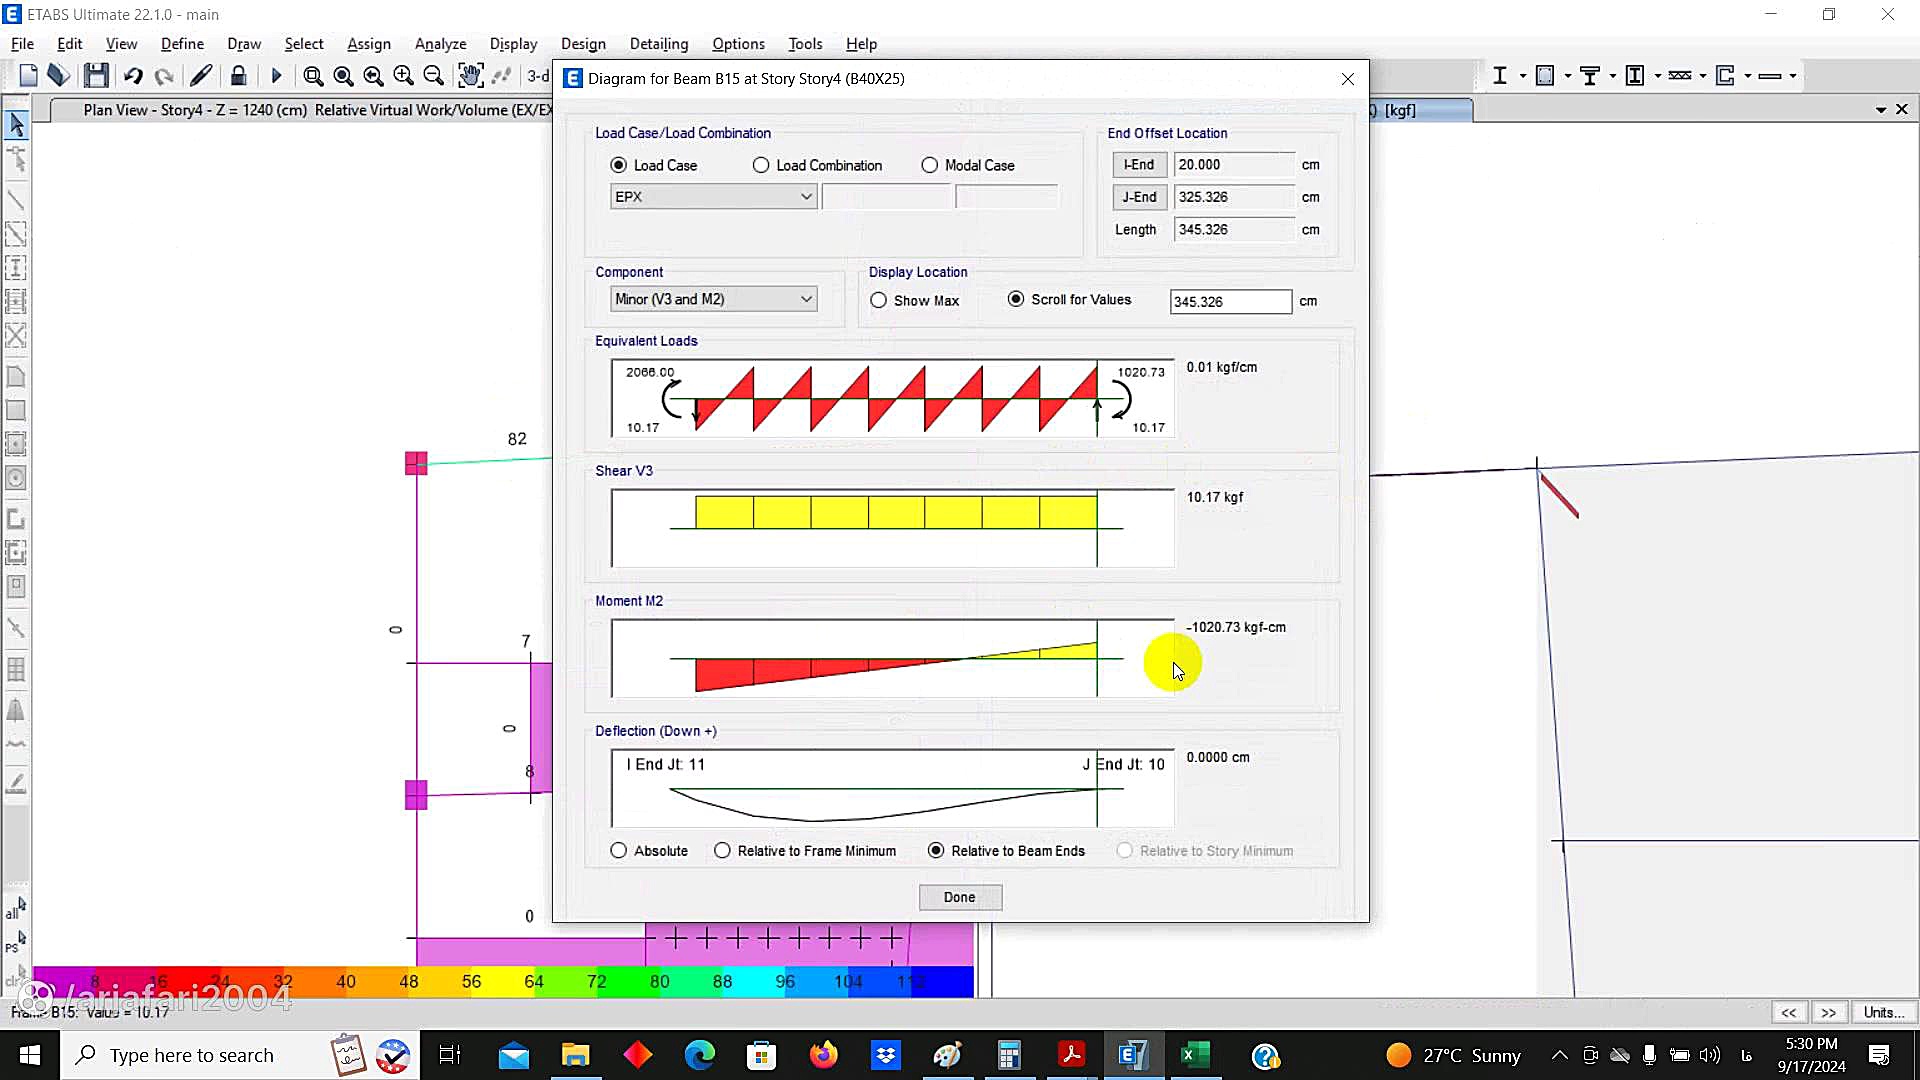This screenshot has width=1920, height=1080.
Task: Open the Assign menu
Action: [x=369, y=44]
